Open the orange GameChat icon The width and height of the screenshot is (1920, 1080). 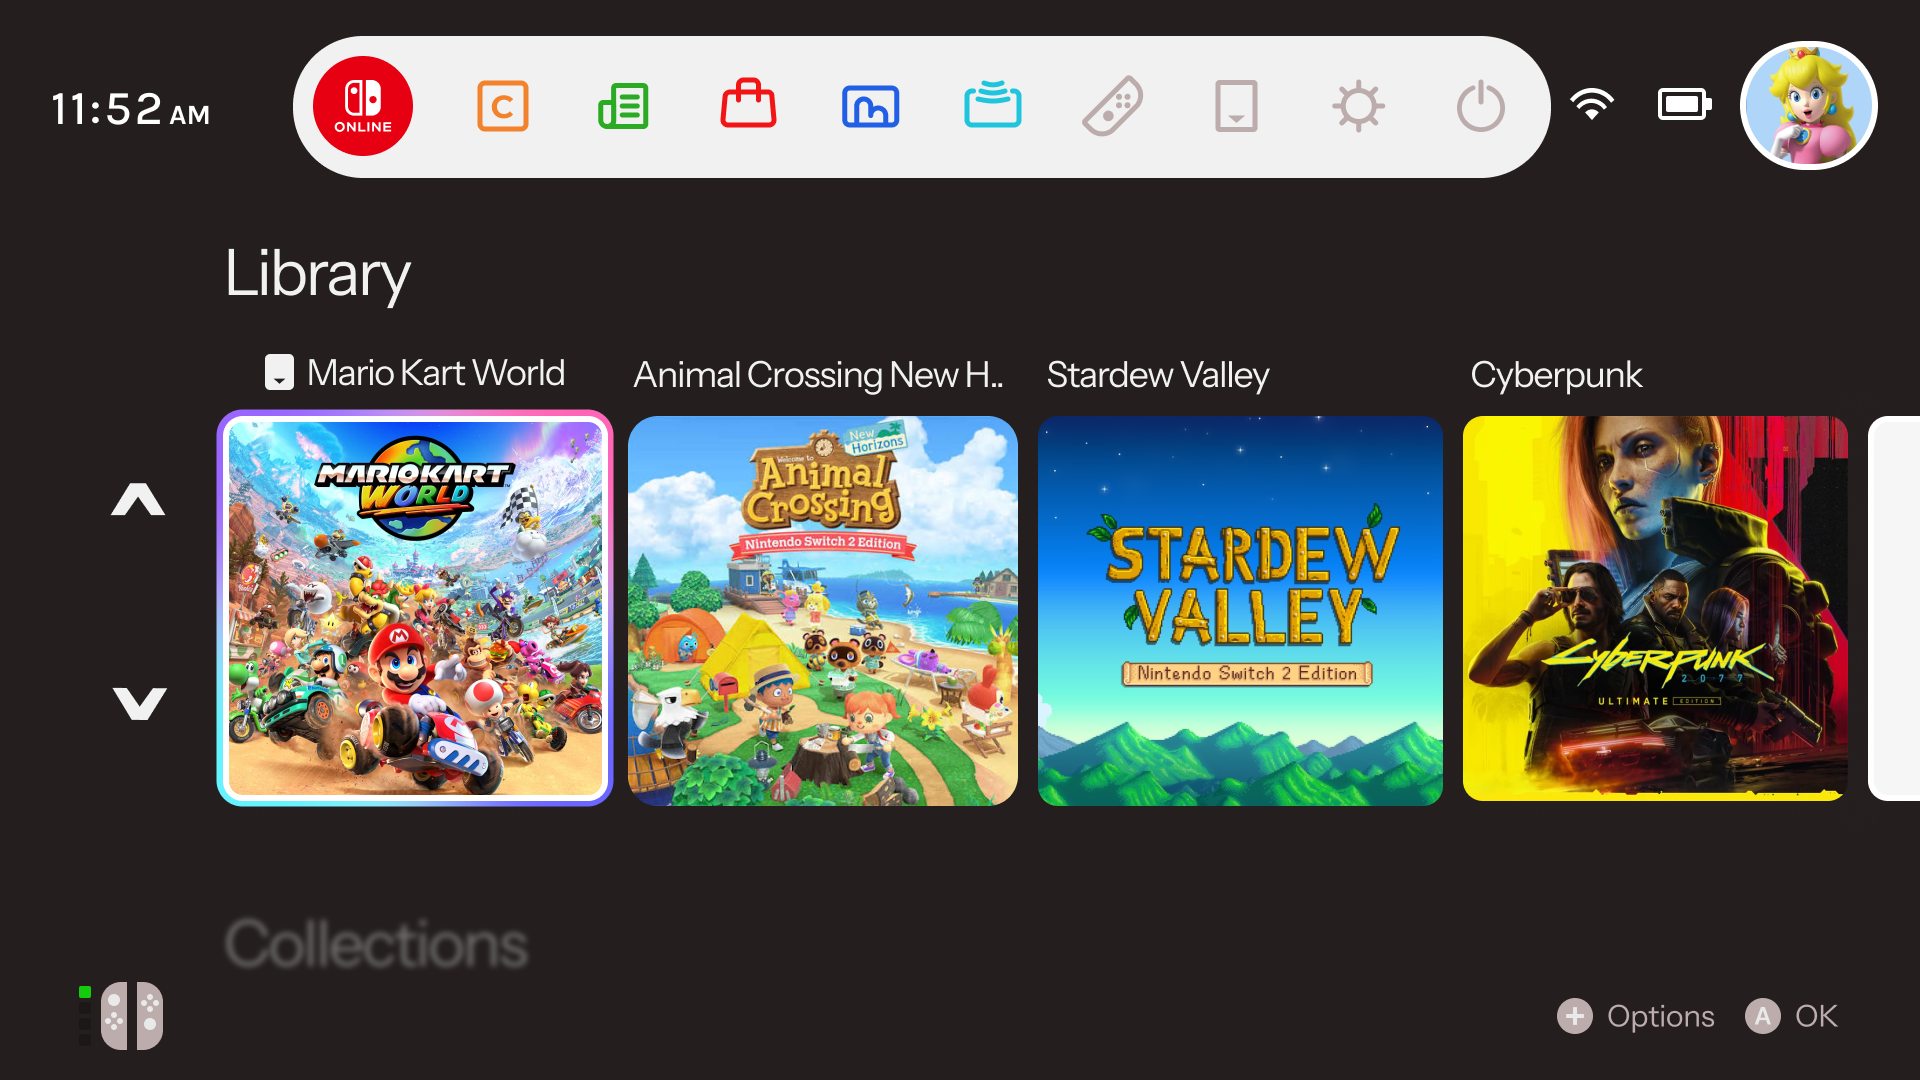502,106
